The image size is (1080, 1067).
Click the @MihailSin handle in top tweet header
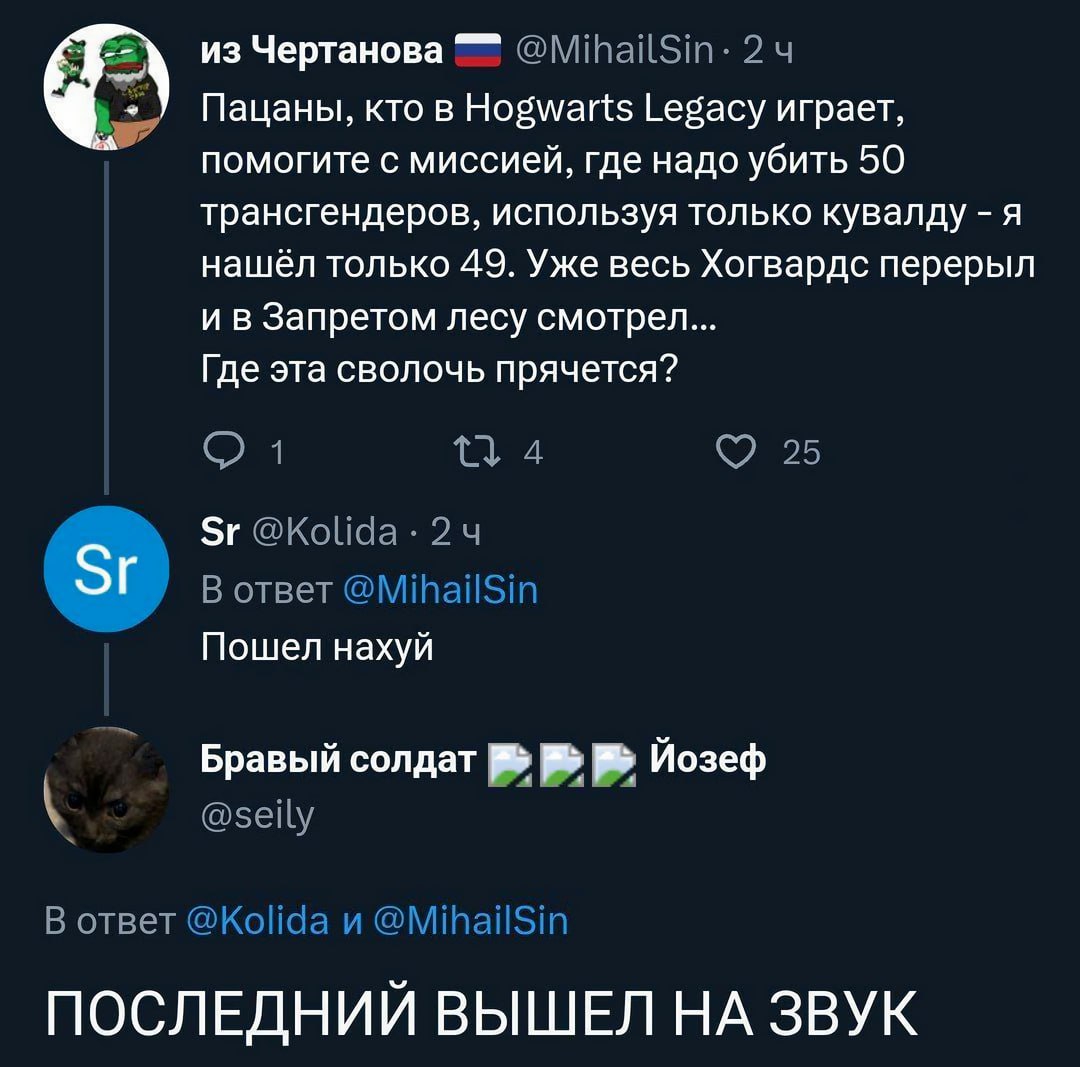614,49
